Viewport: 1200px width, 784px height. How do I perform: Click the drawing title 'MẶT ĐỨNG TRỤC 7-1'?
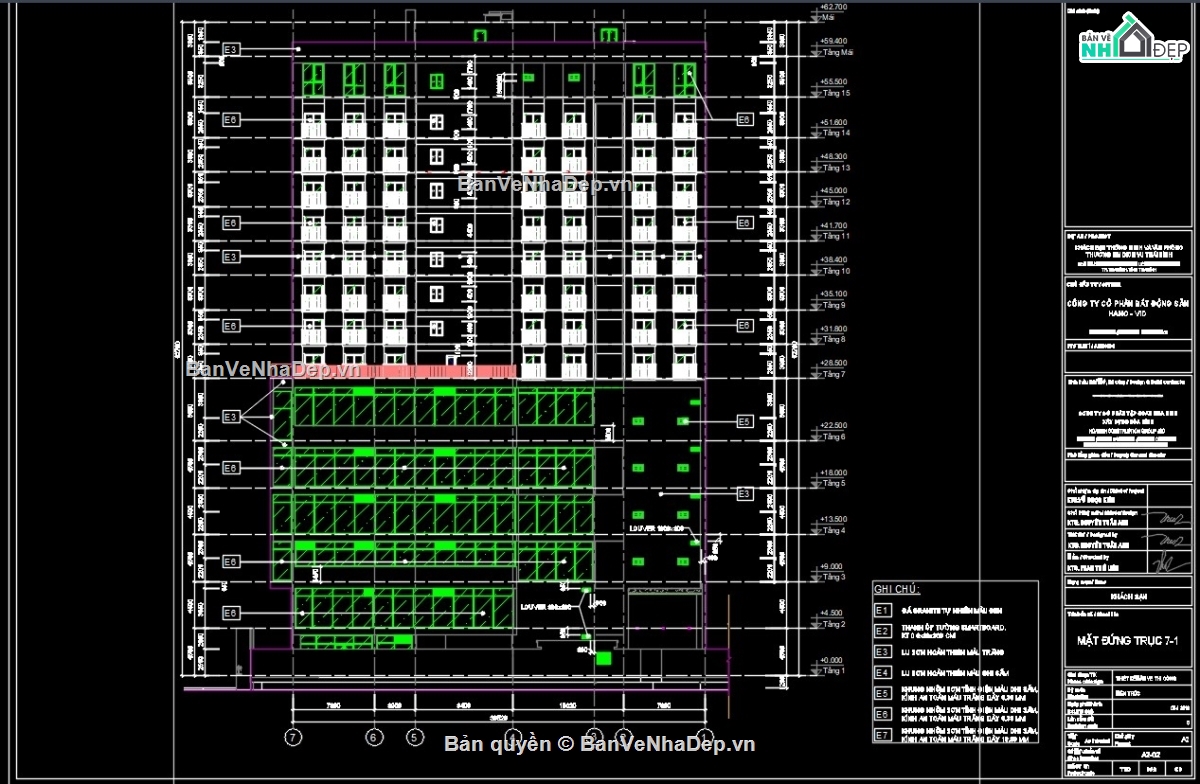tap(1128, 640)
